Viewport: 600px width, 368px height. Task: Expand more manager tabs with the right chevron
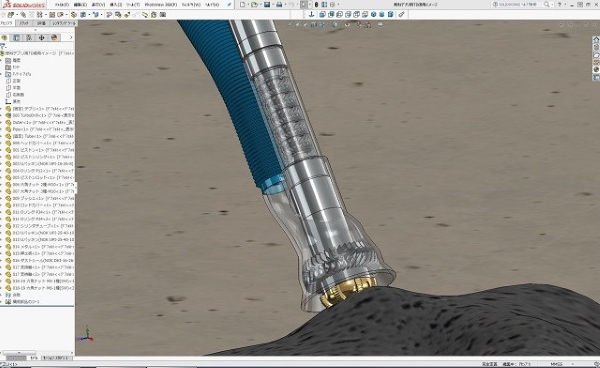tap(71, 37)
